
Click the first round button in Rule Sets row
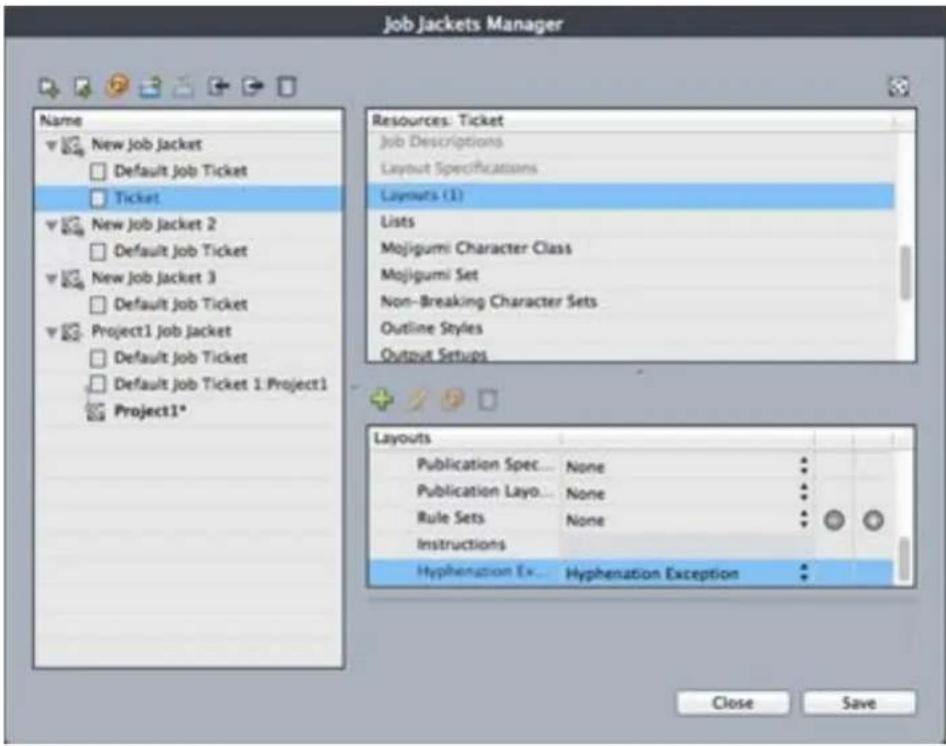pyautogui.click(x=834, y=520)
